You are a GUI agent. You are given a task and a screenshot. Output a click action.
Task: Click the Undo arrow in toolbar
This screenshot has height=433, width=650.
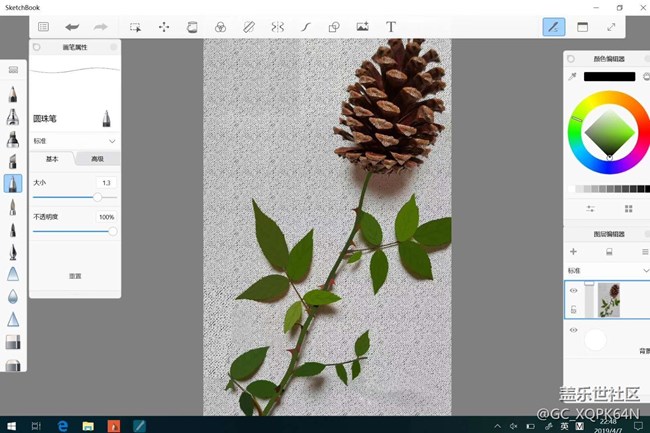72,27
